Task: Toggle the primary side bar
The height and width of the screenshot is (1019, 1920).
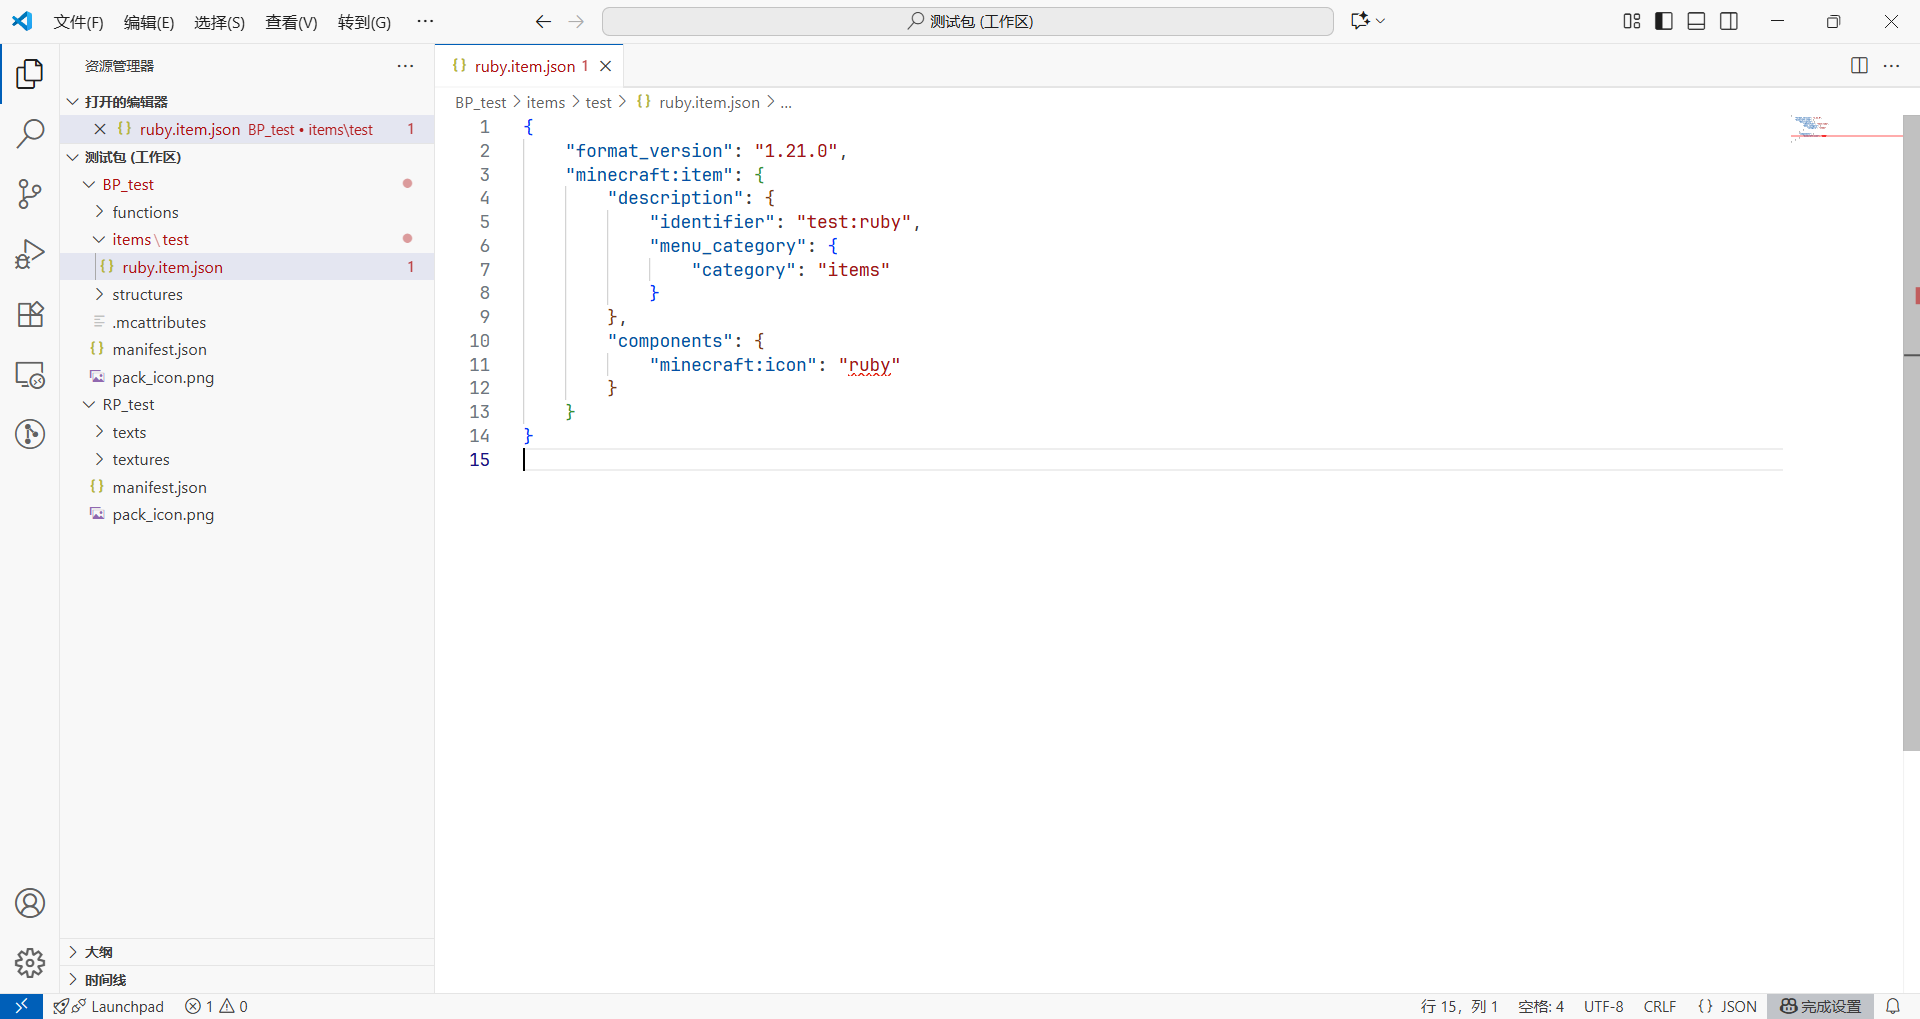Action: [x=1664, y=21]
